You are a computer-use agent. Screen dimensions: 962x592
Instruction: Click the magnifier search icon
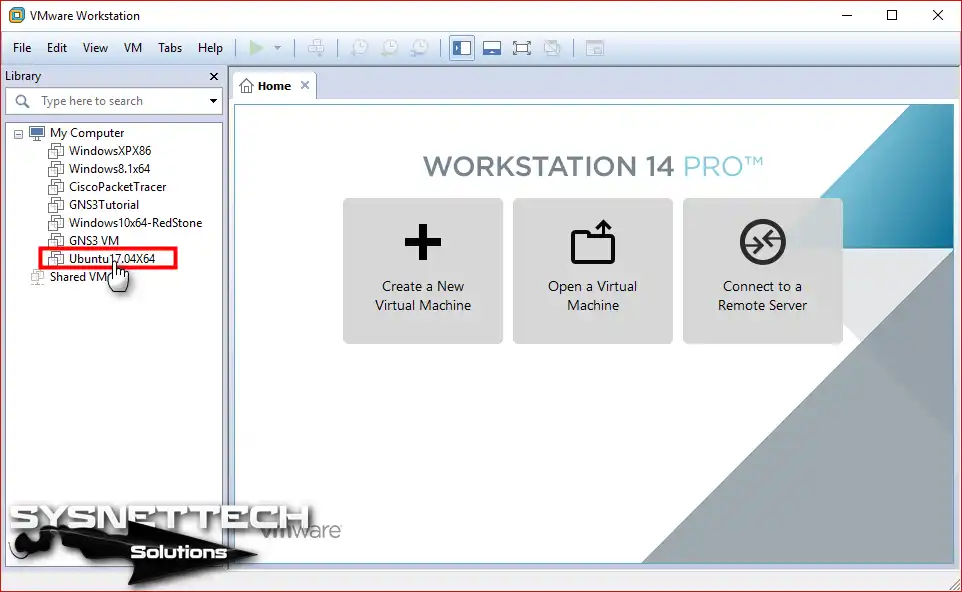point(22,101)
